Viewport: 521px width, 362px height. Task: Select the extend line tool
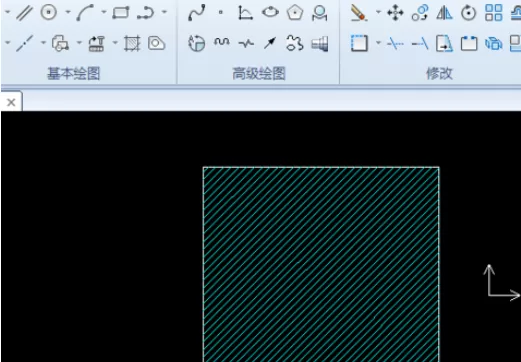tap(420, 43)
